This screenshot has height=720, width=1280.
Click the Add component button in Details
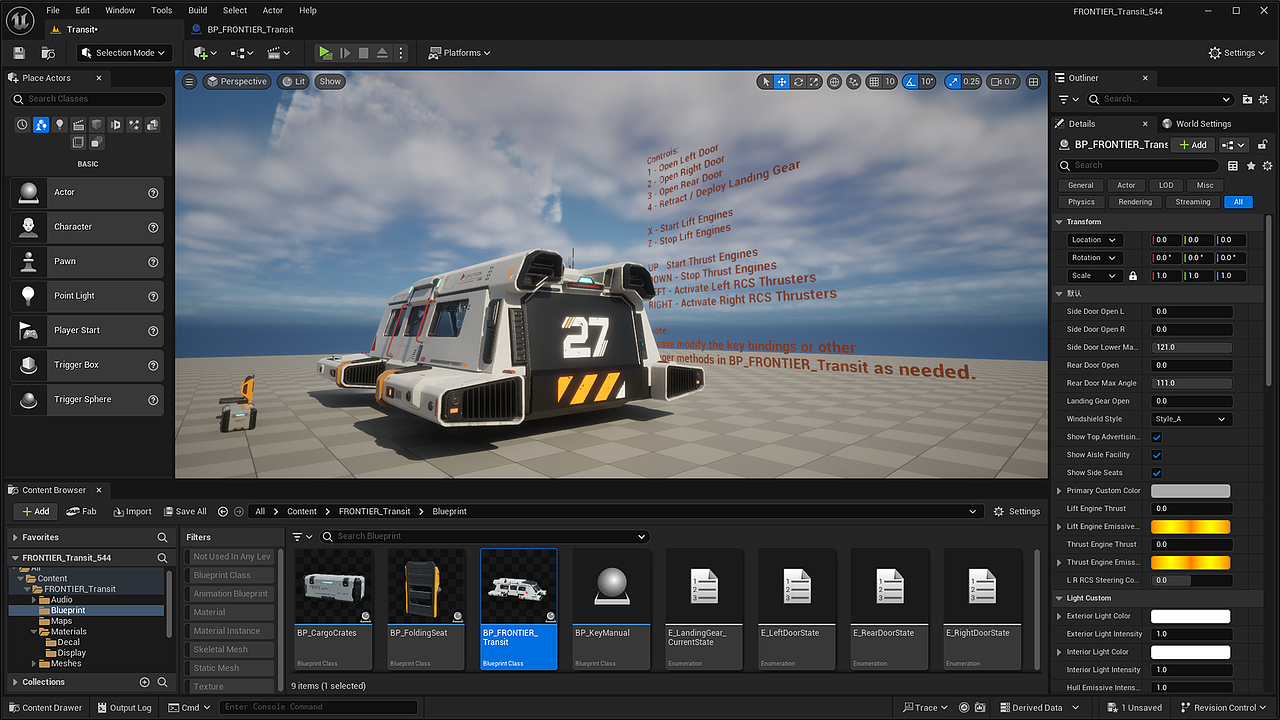pyautogui.click(x=1193, y=145)
